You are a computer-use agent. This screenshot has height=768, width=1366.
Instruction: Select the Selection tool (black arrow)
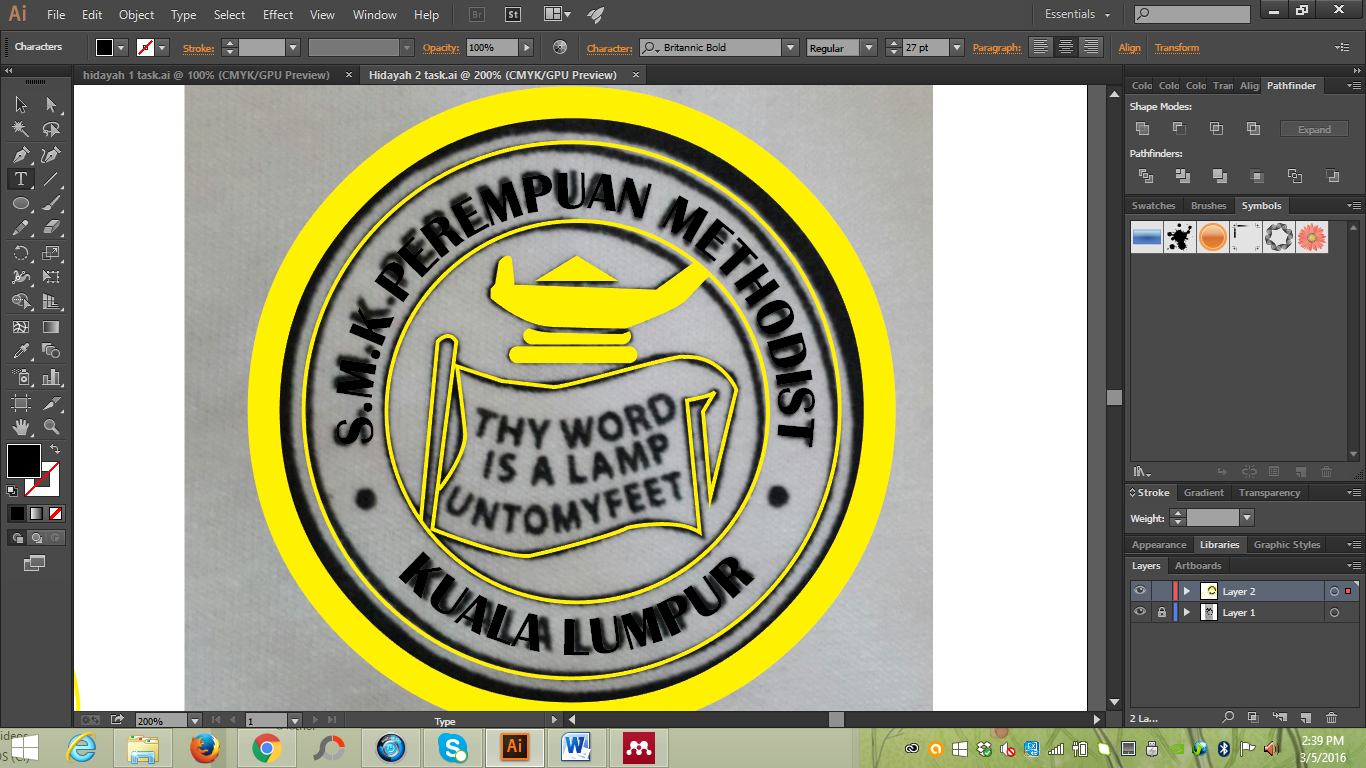pos(20,104)
